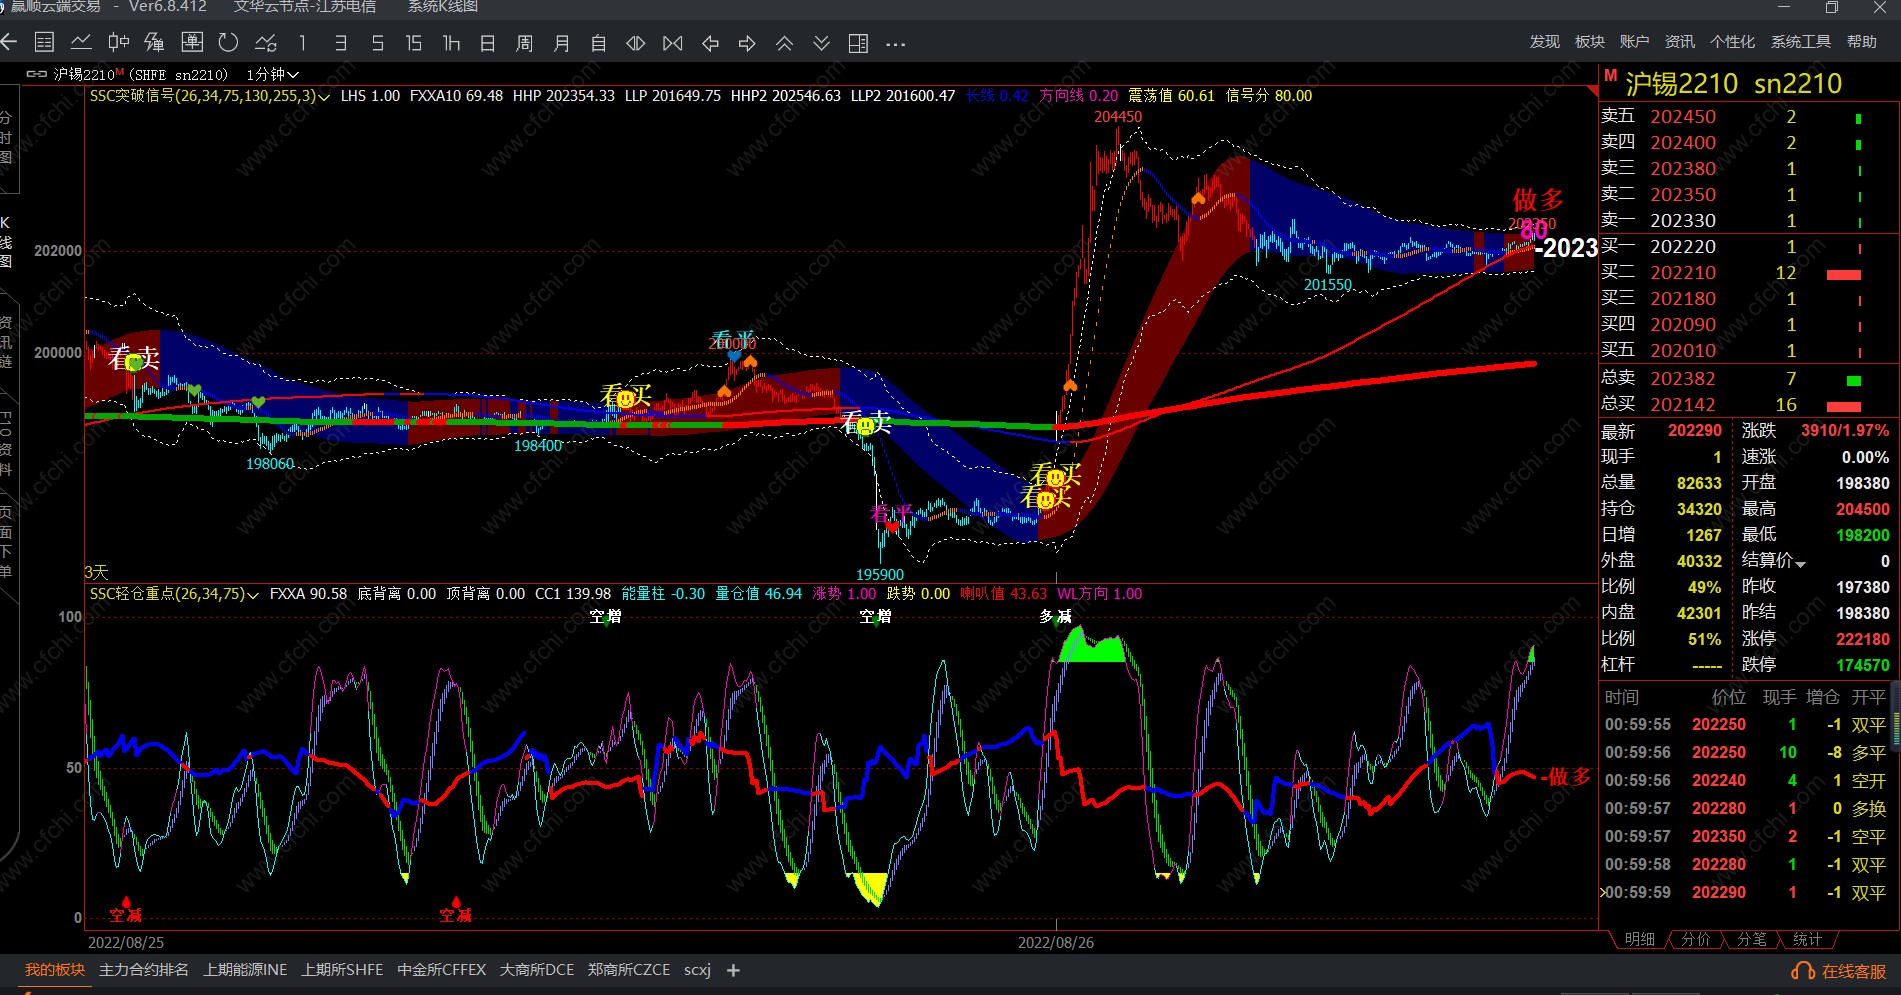Click the inward-pointing triangles chart zoom icon
The width and height of the screenshot is (1901, 995).
click(x=673, y=43)
